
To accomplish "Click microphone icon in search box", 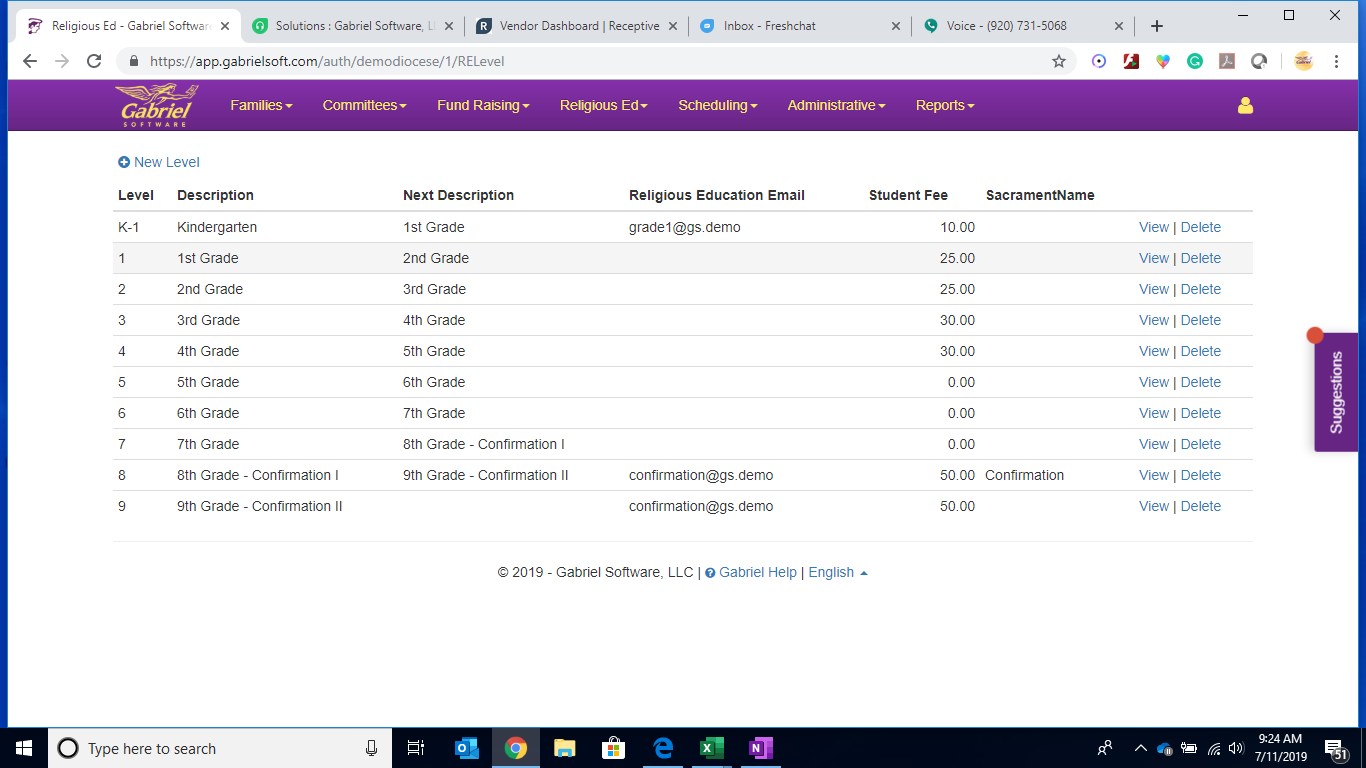I will click(x=371, y=748).
